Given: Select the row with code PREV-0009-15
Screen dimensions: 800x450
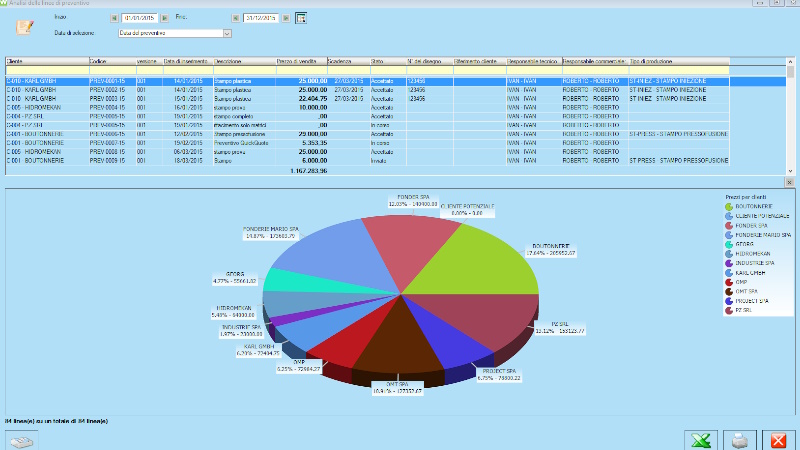Looking at the screenshot, I should click(x=367, y=160).
